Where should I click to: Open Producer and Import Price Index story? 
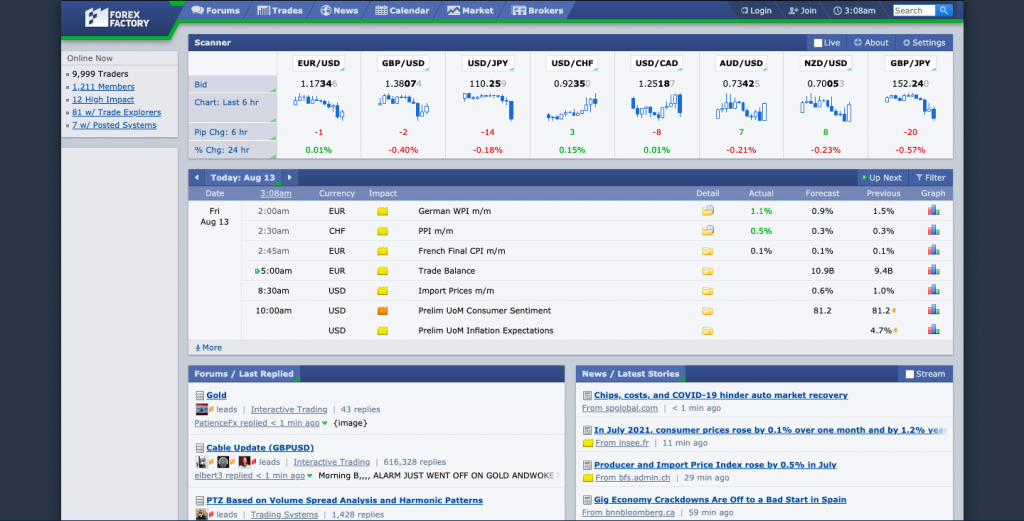pos(715,465)
